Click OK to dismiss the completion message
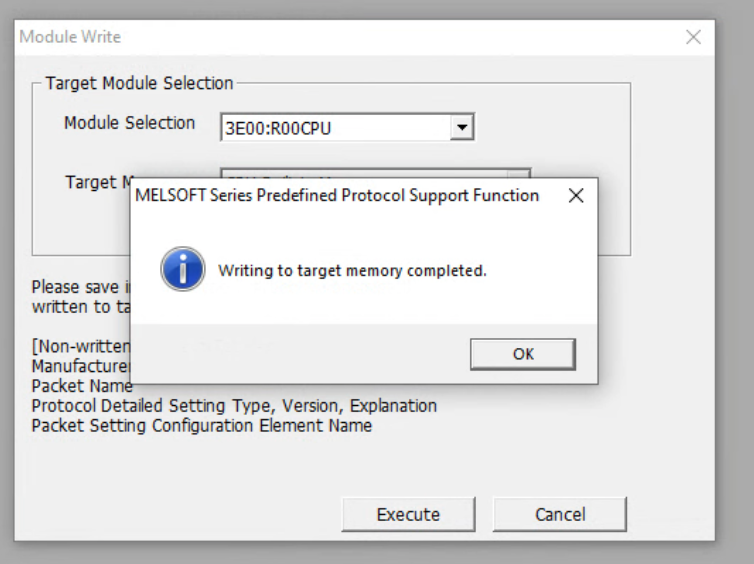This screenshot has width=754, height=564. point(523,354)
